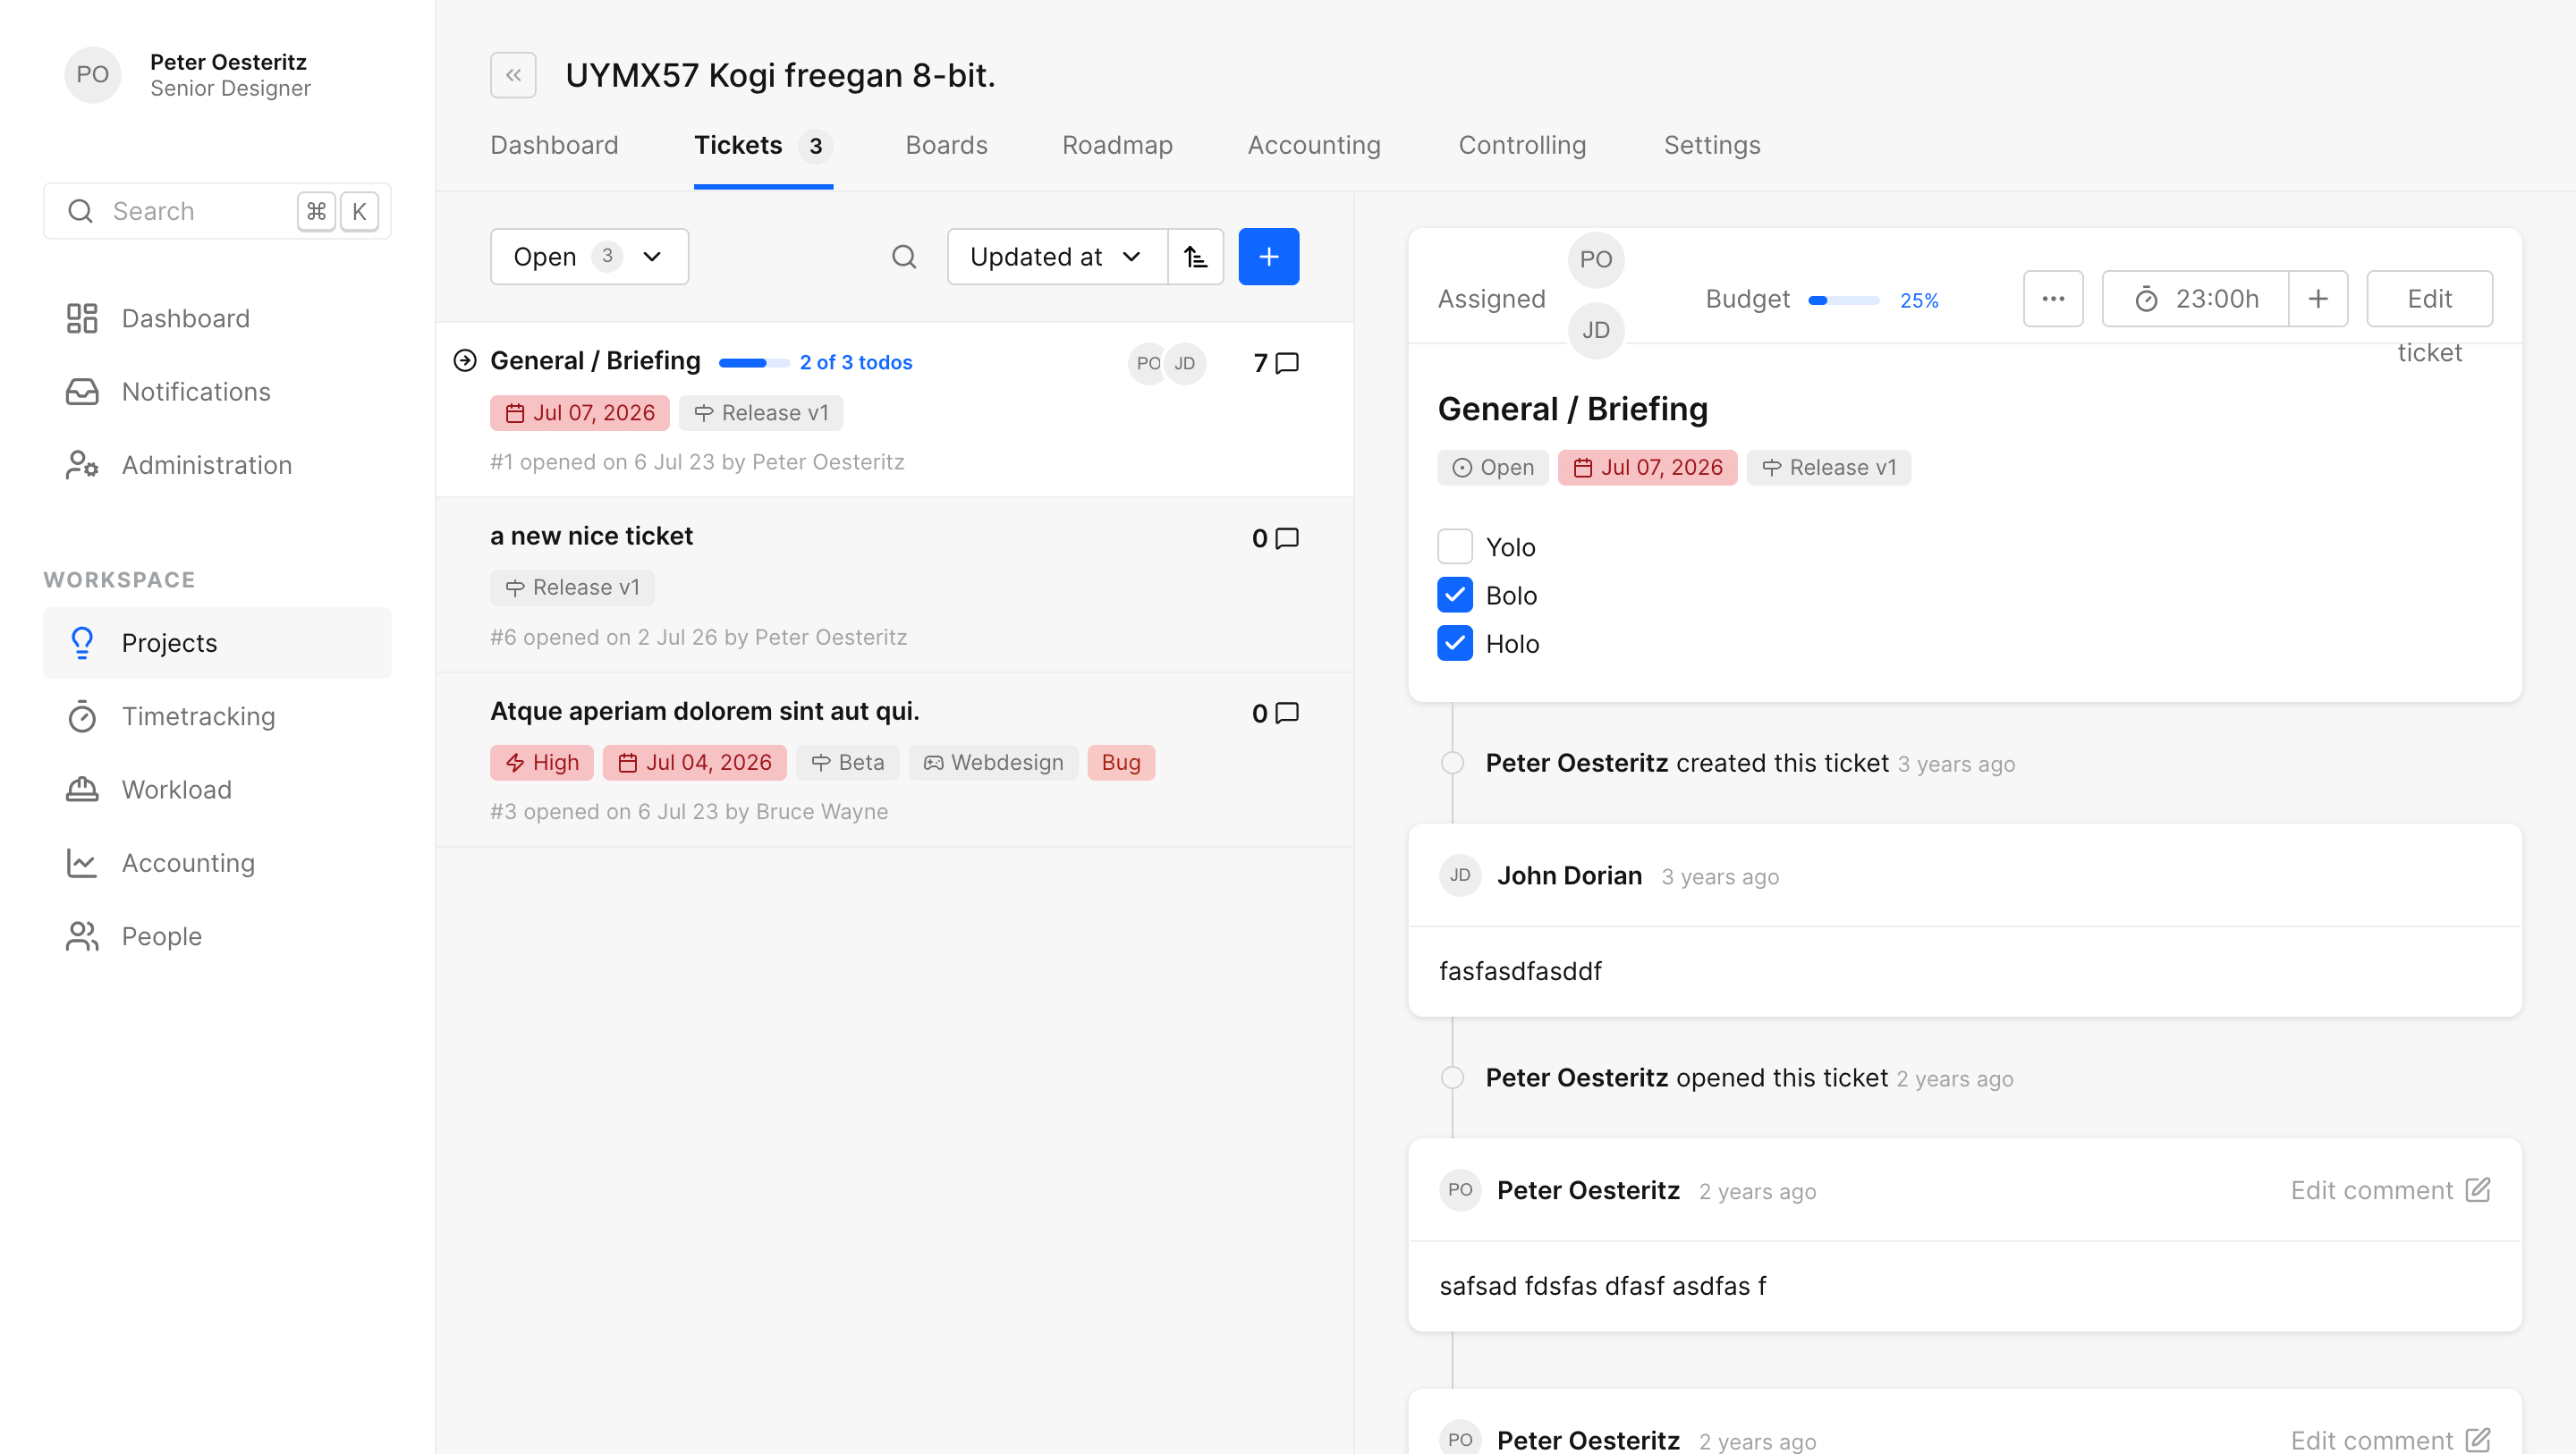Click the JD avatar in the Assigned section

(1596, 330)
